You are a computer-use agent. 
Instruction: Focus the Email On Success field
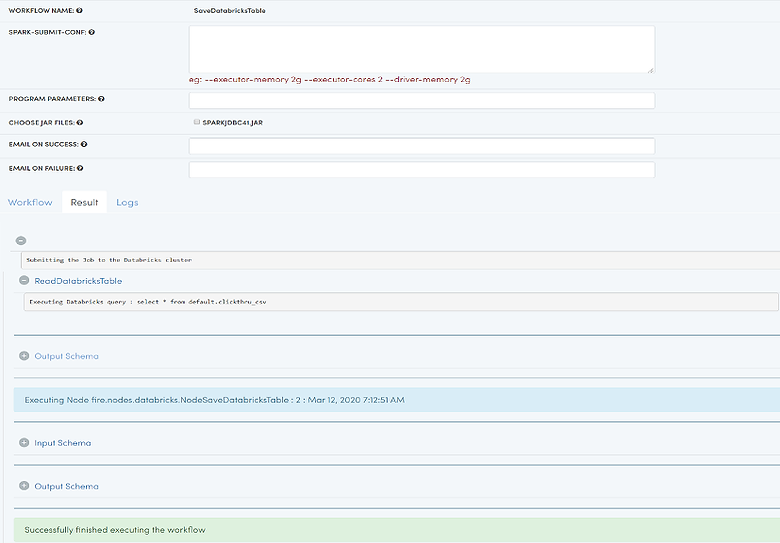pyautogui.click(x=422, y=146)
